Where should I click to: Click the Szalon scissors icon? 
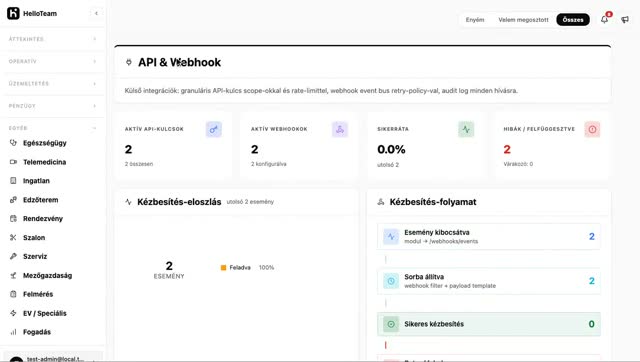coord(13,238)
